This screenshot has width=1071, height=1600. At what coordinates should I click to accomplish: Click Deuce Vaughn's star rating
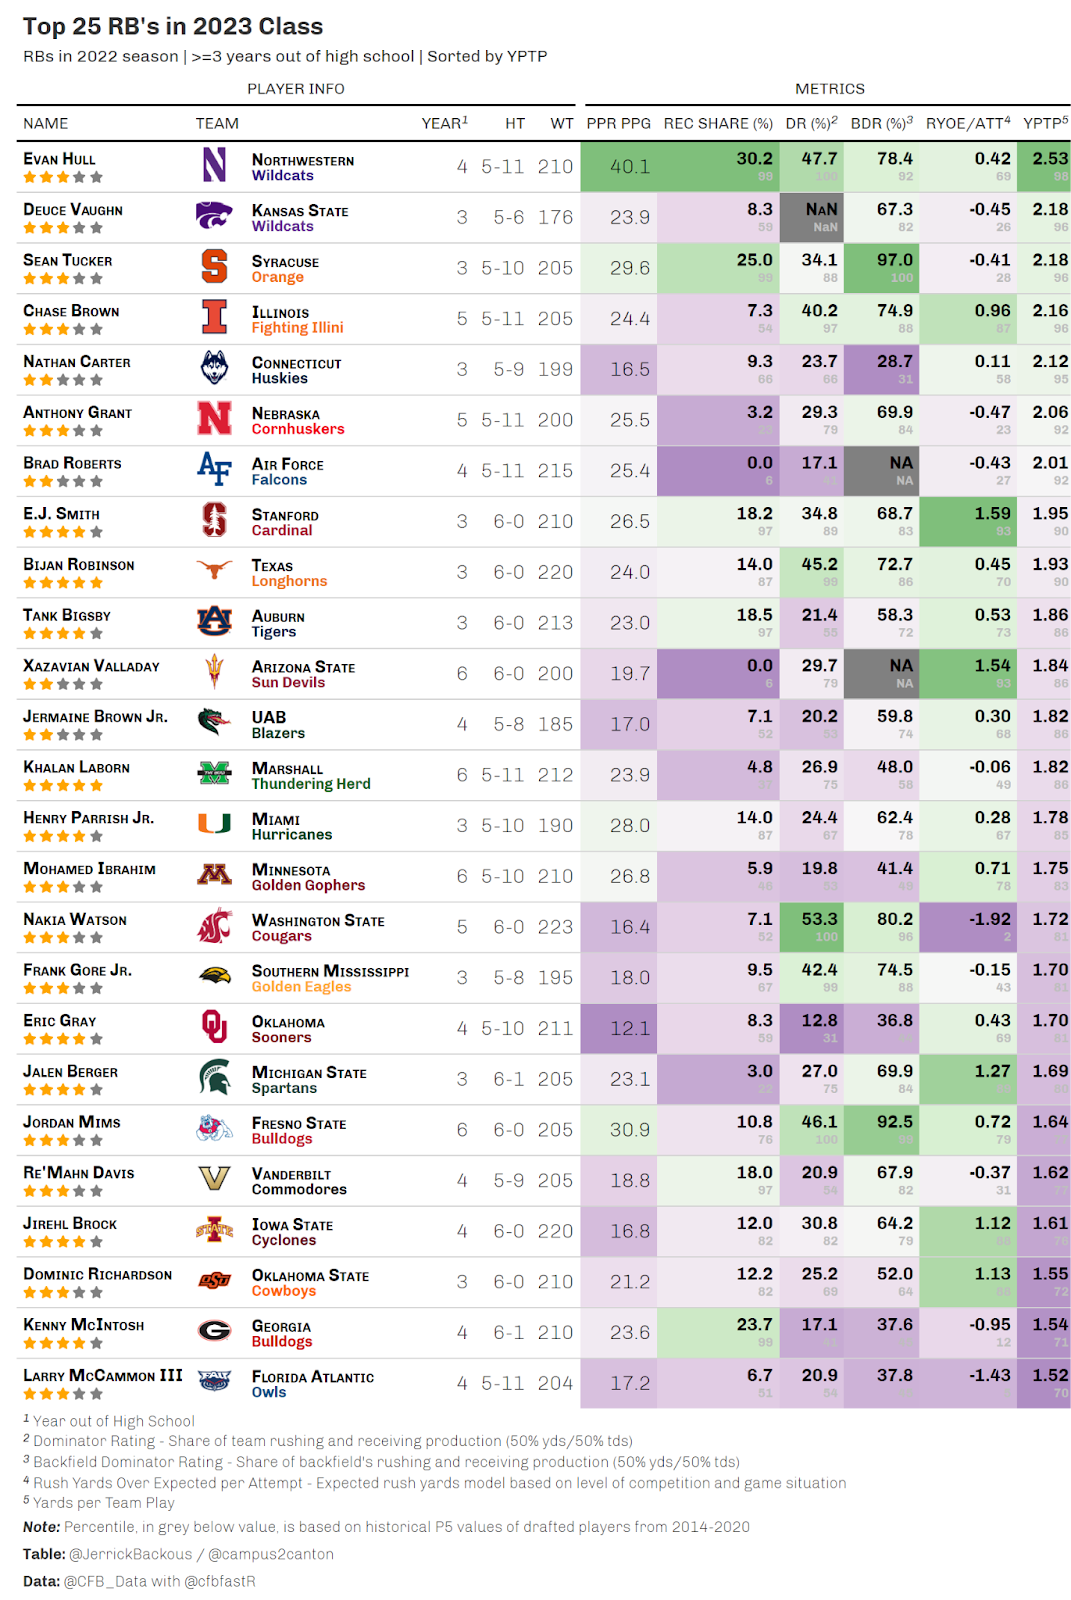click(x=63, y=228)
